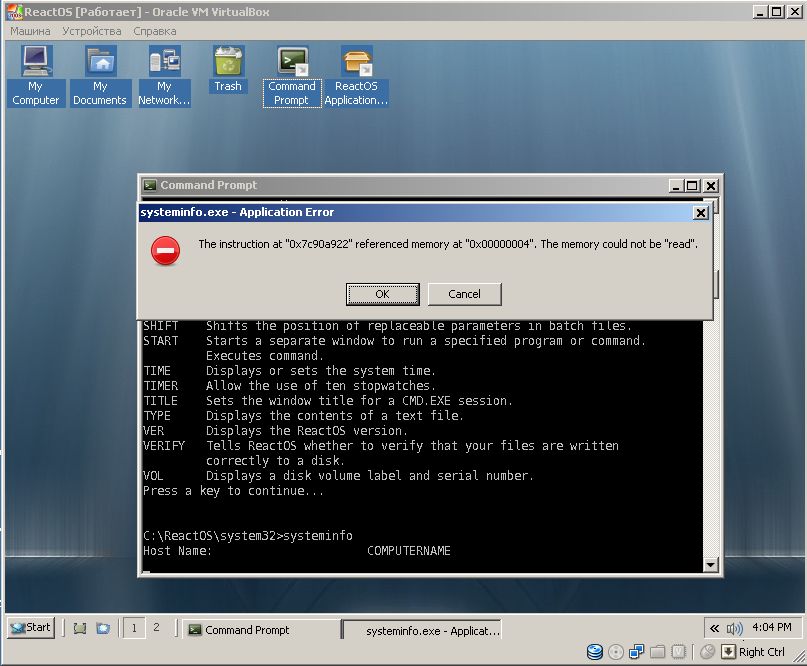Select the Command Prompt desktop shortcut
807x666 pixels.
[x=292, y=76]
